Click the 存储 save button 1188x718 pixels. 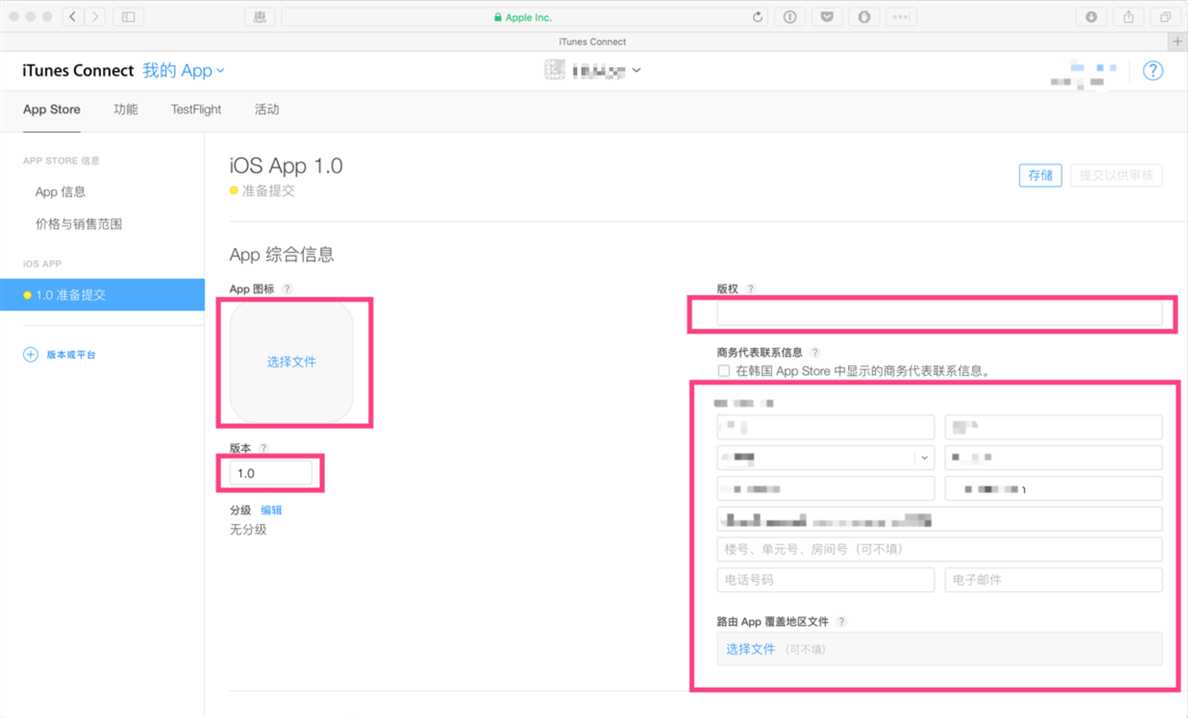click(x=1040, y=175)
